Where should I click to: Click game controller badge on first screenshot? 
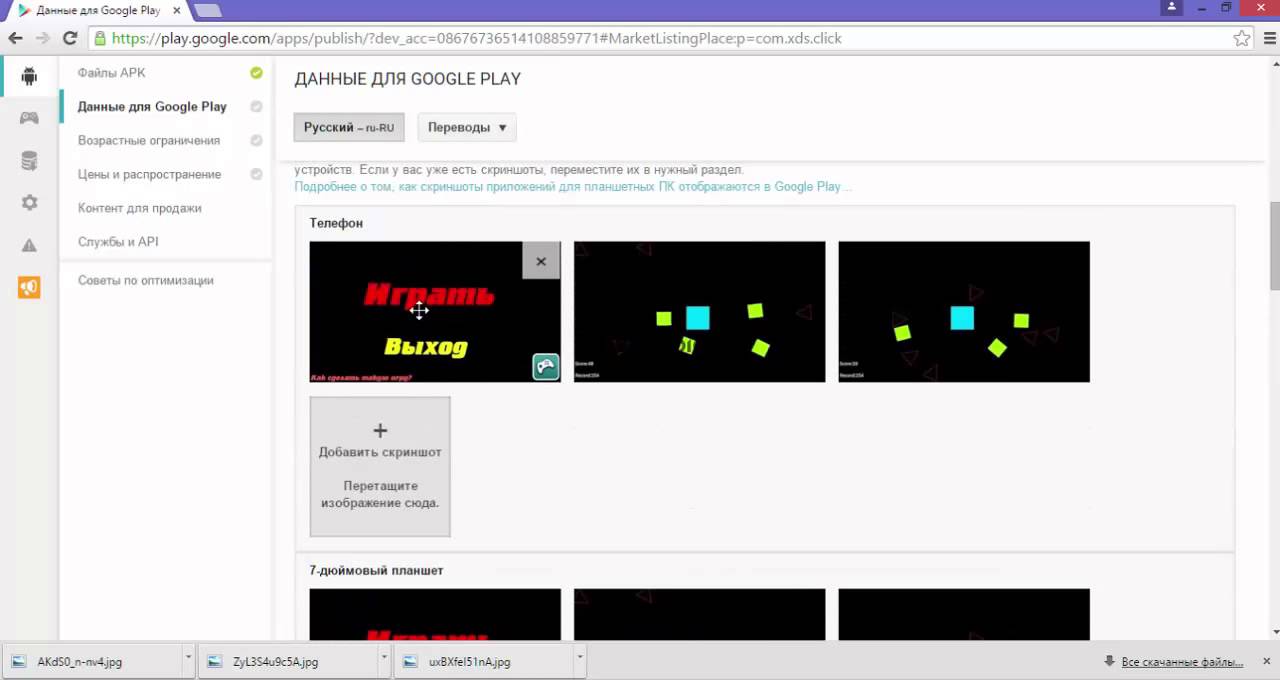545,367
